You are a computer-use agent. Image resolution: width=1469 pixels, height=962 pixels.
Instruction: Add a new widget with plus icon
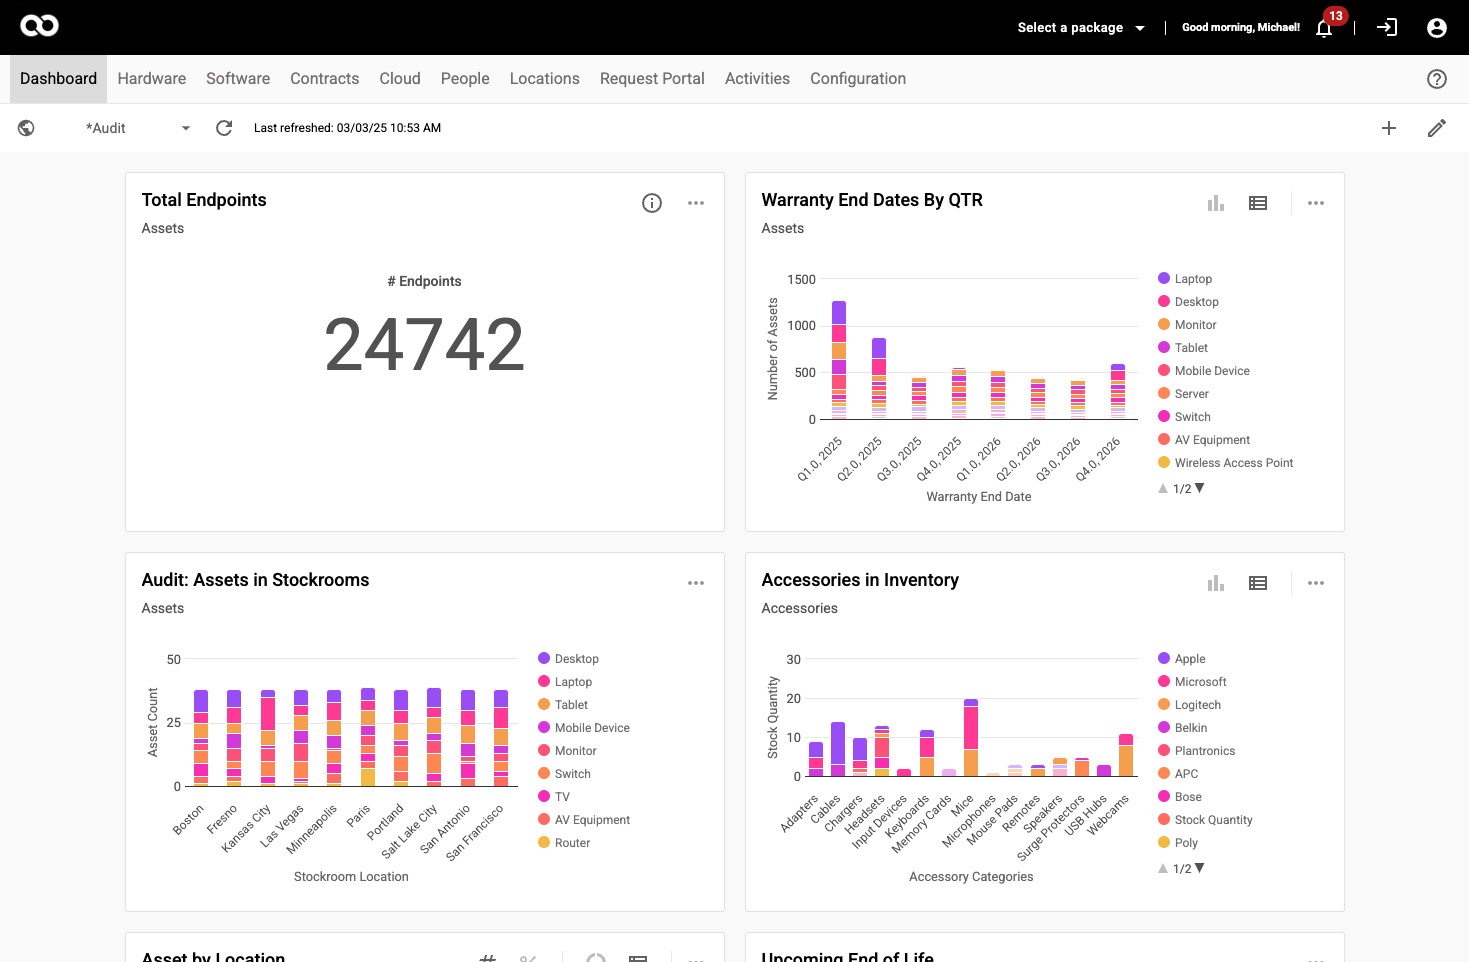coord(1388,128)
